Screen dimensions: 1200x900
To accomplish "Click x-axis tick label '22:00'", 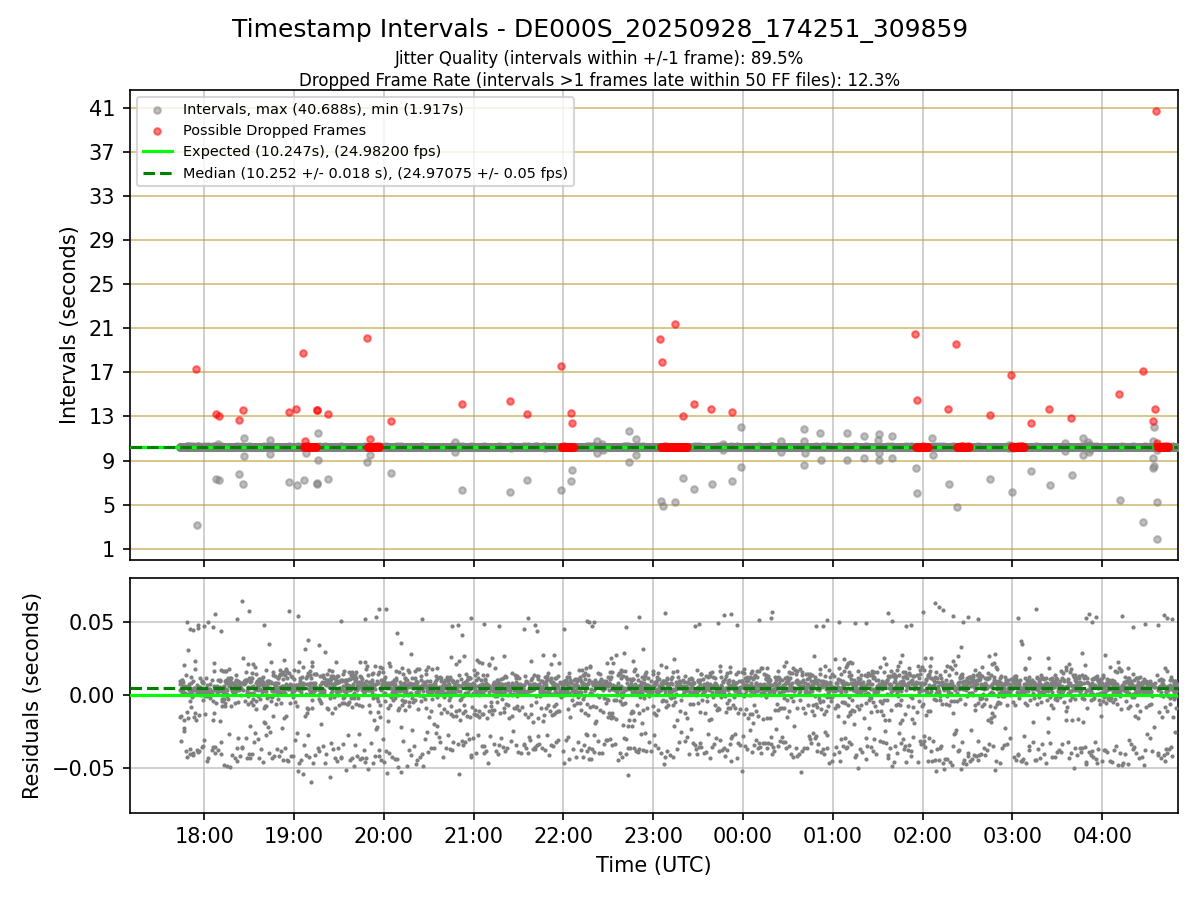I will coord(563,834).
